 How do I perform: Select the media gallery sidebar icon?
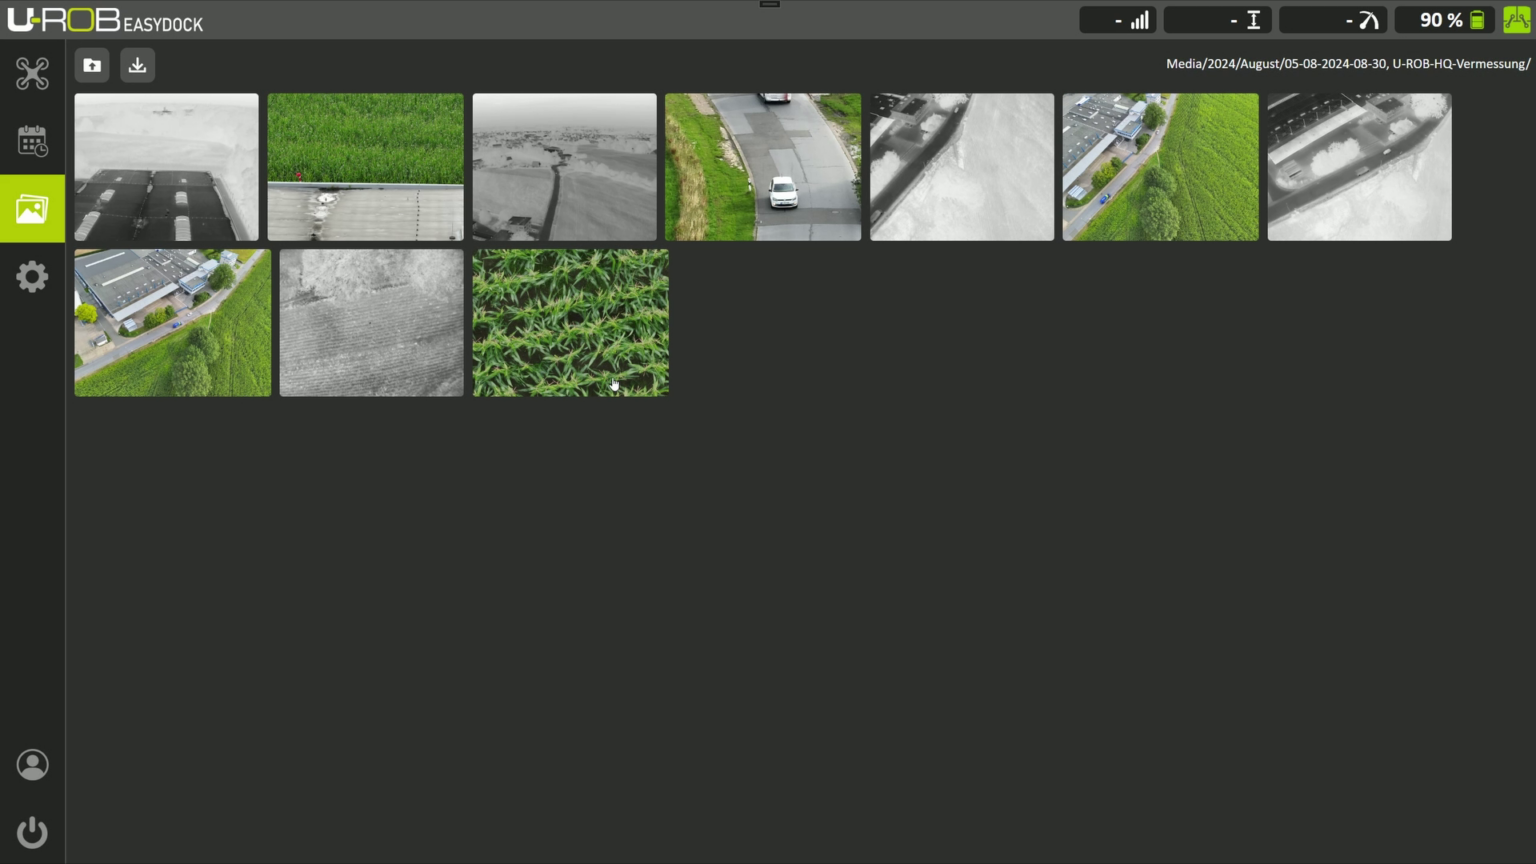coord(32,208)
